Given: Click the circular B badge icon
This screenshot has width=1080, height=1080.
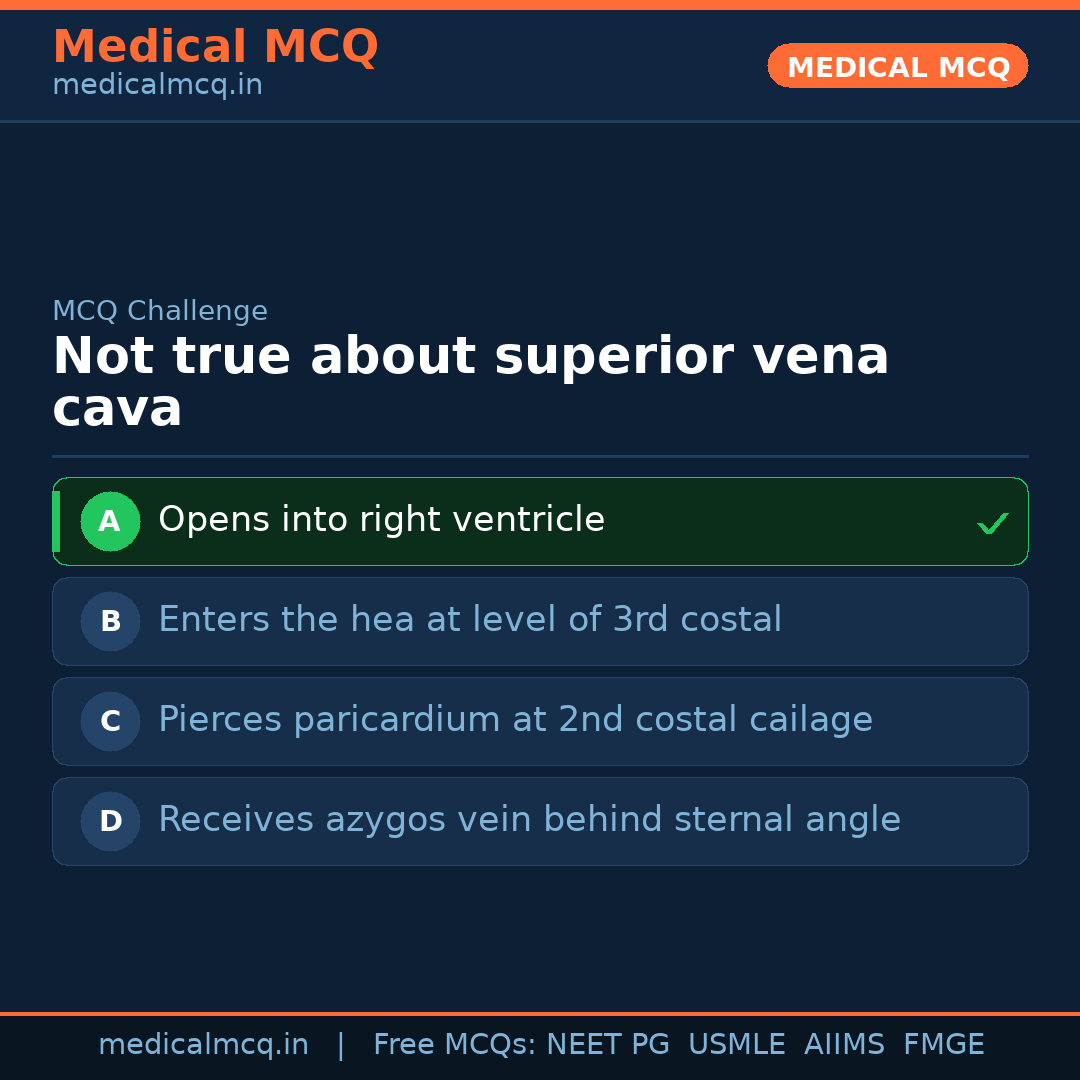Looking at the screenshot, I should click(x=110, y=621).
